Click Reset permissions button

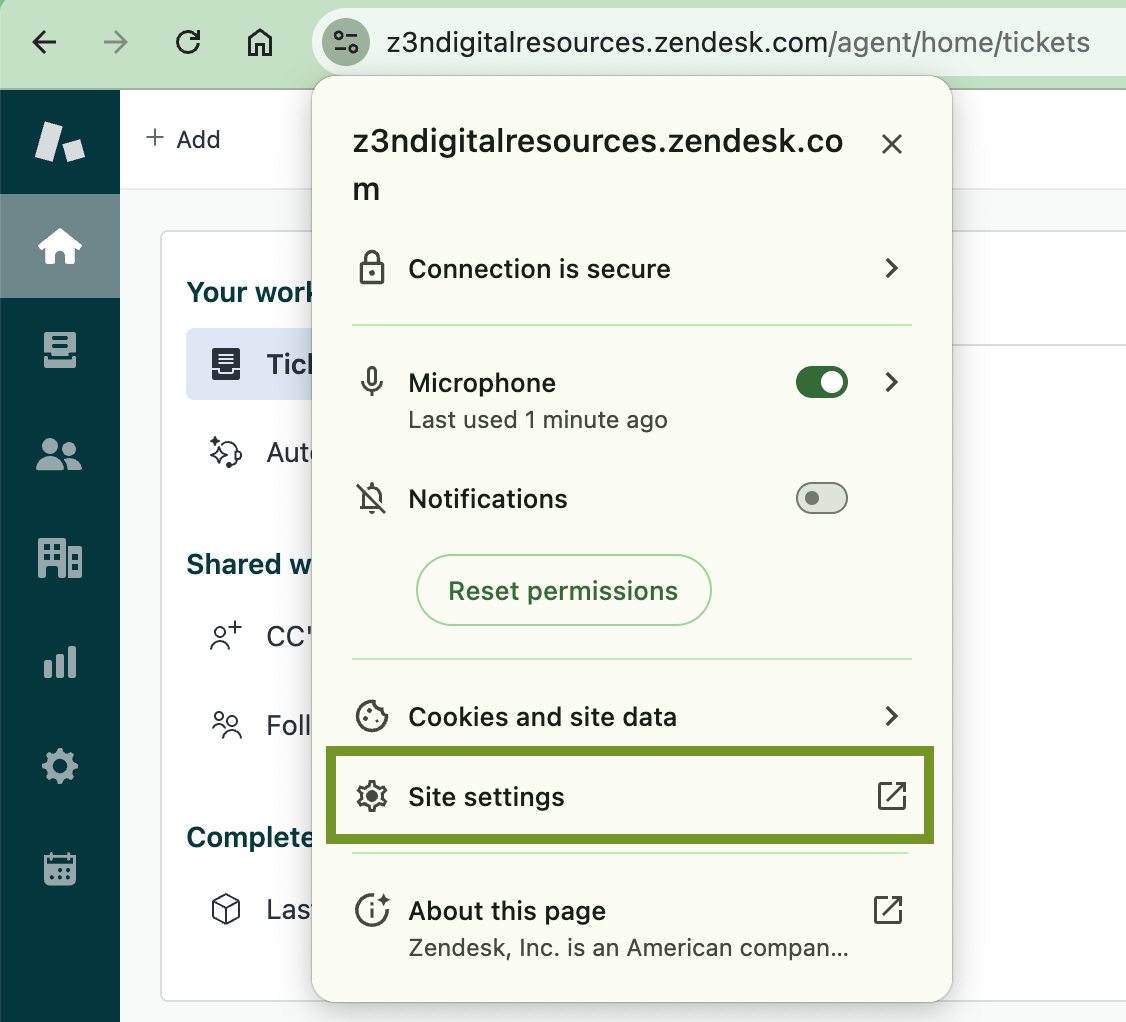coord(564,590)
